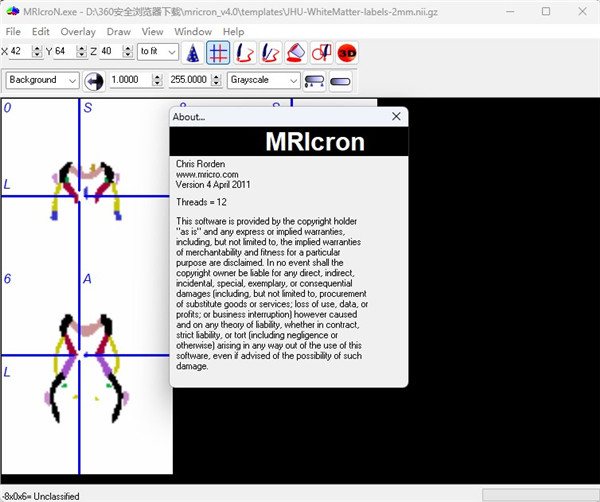The height and width of the screenshot is (502, 600).
Task: Toggle the rounded bar button in toolbar
Action: click(341, 80)
